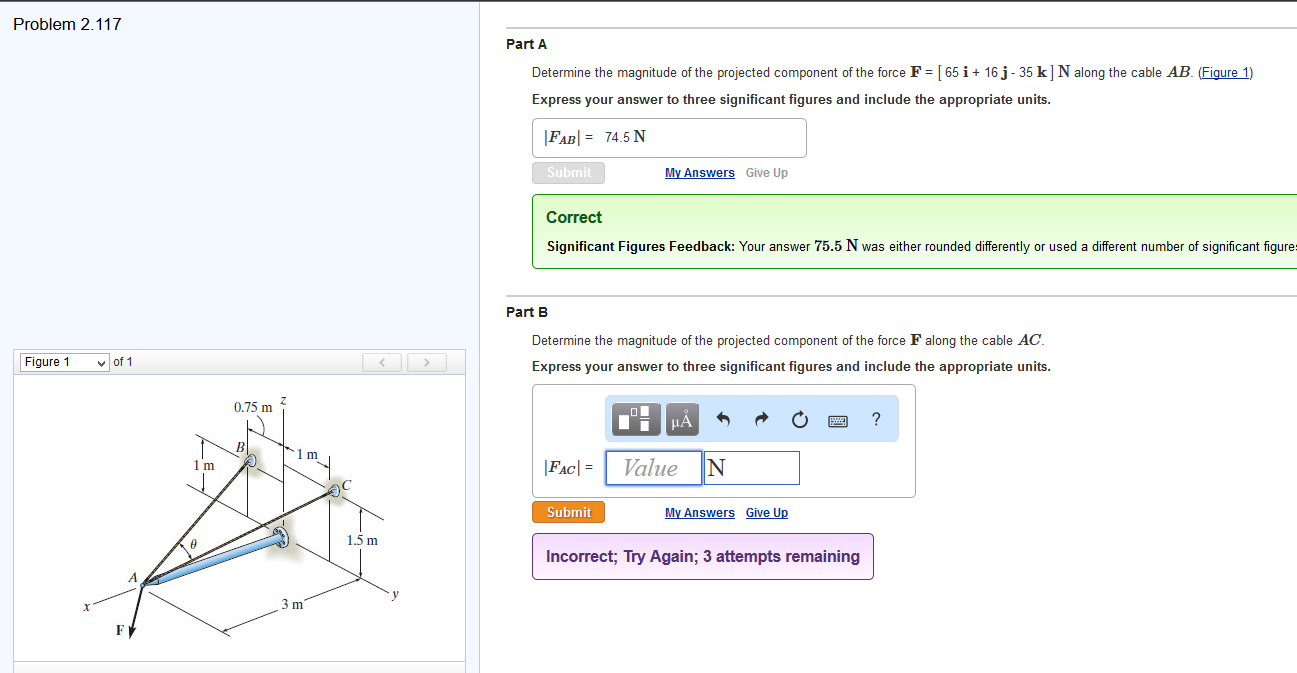
Task: Click the redo arrow in answer toolbar
Action: click(761, 420)
